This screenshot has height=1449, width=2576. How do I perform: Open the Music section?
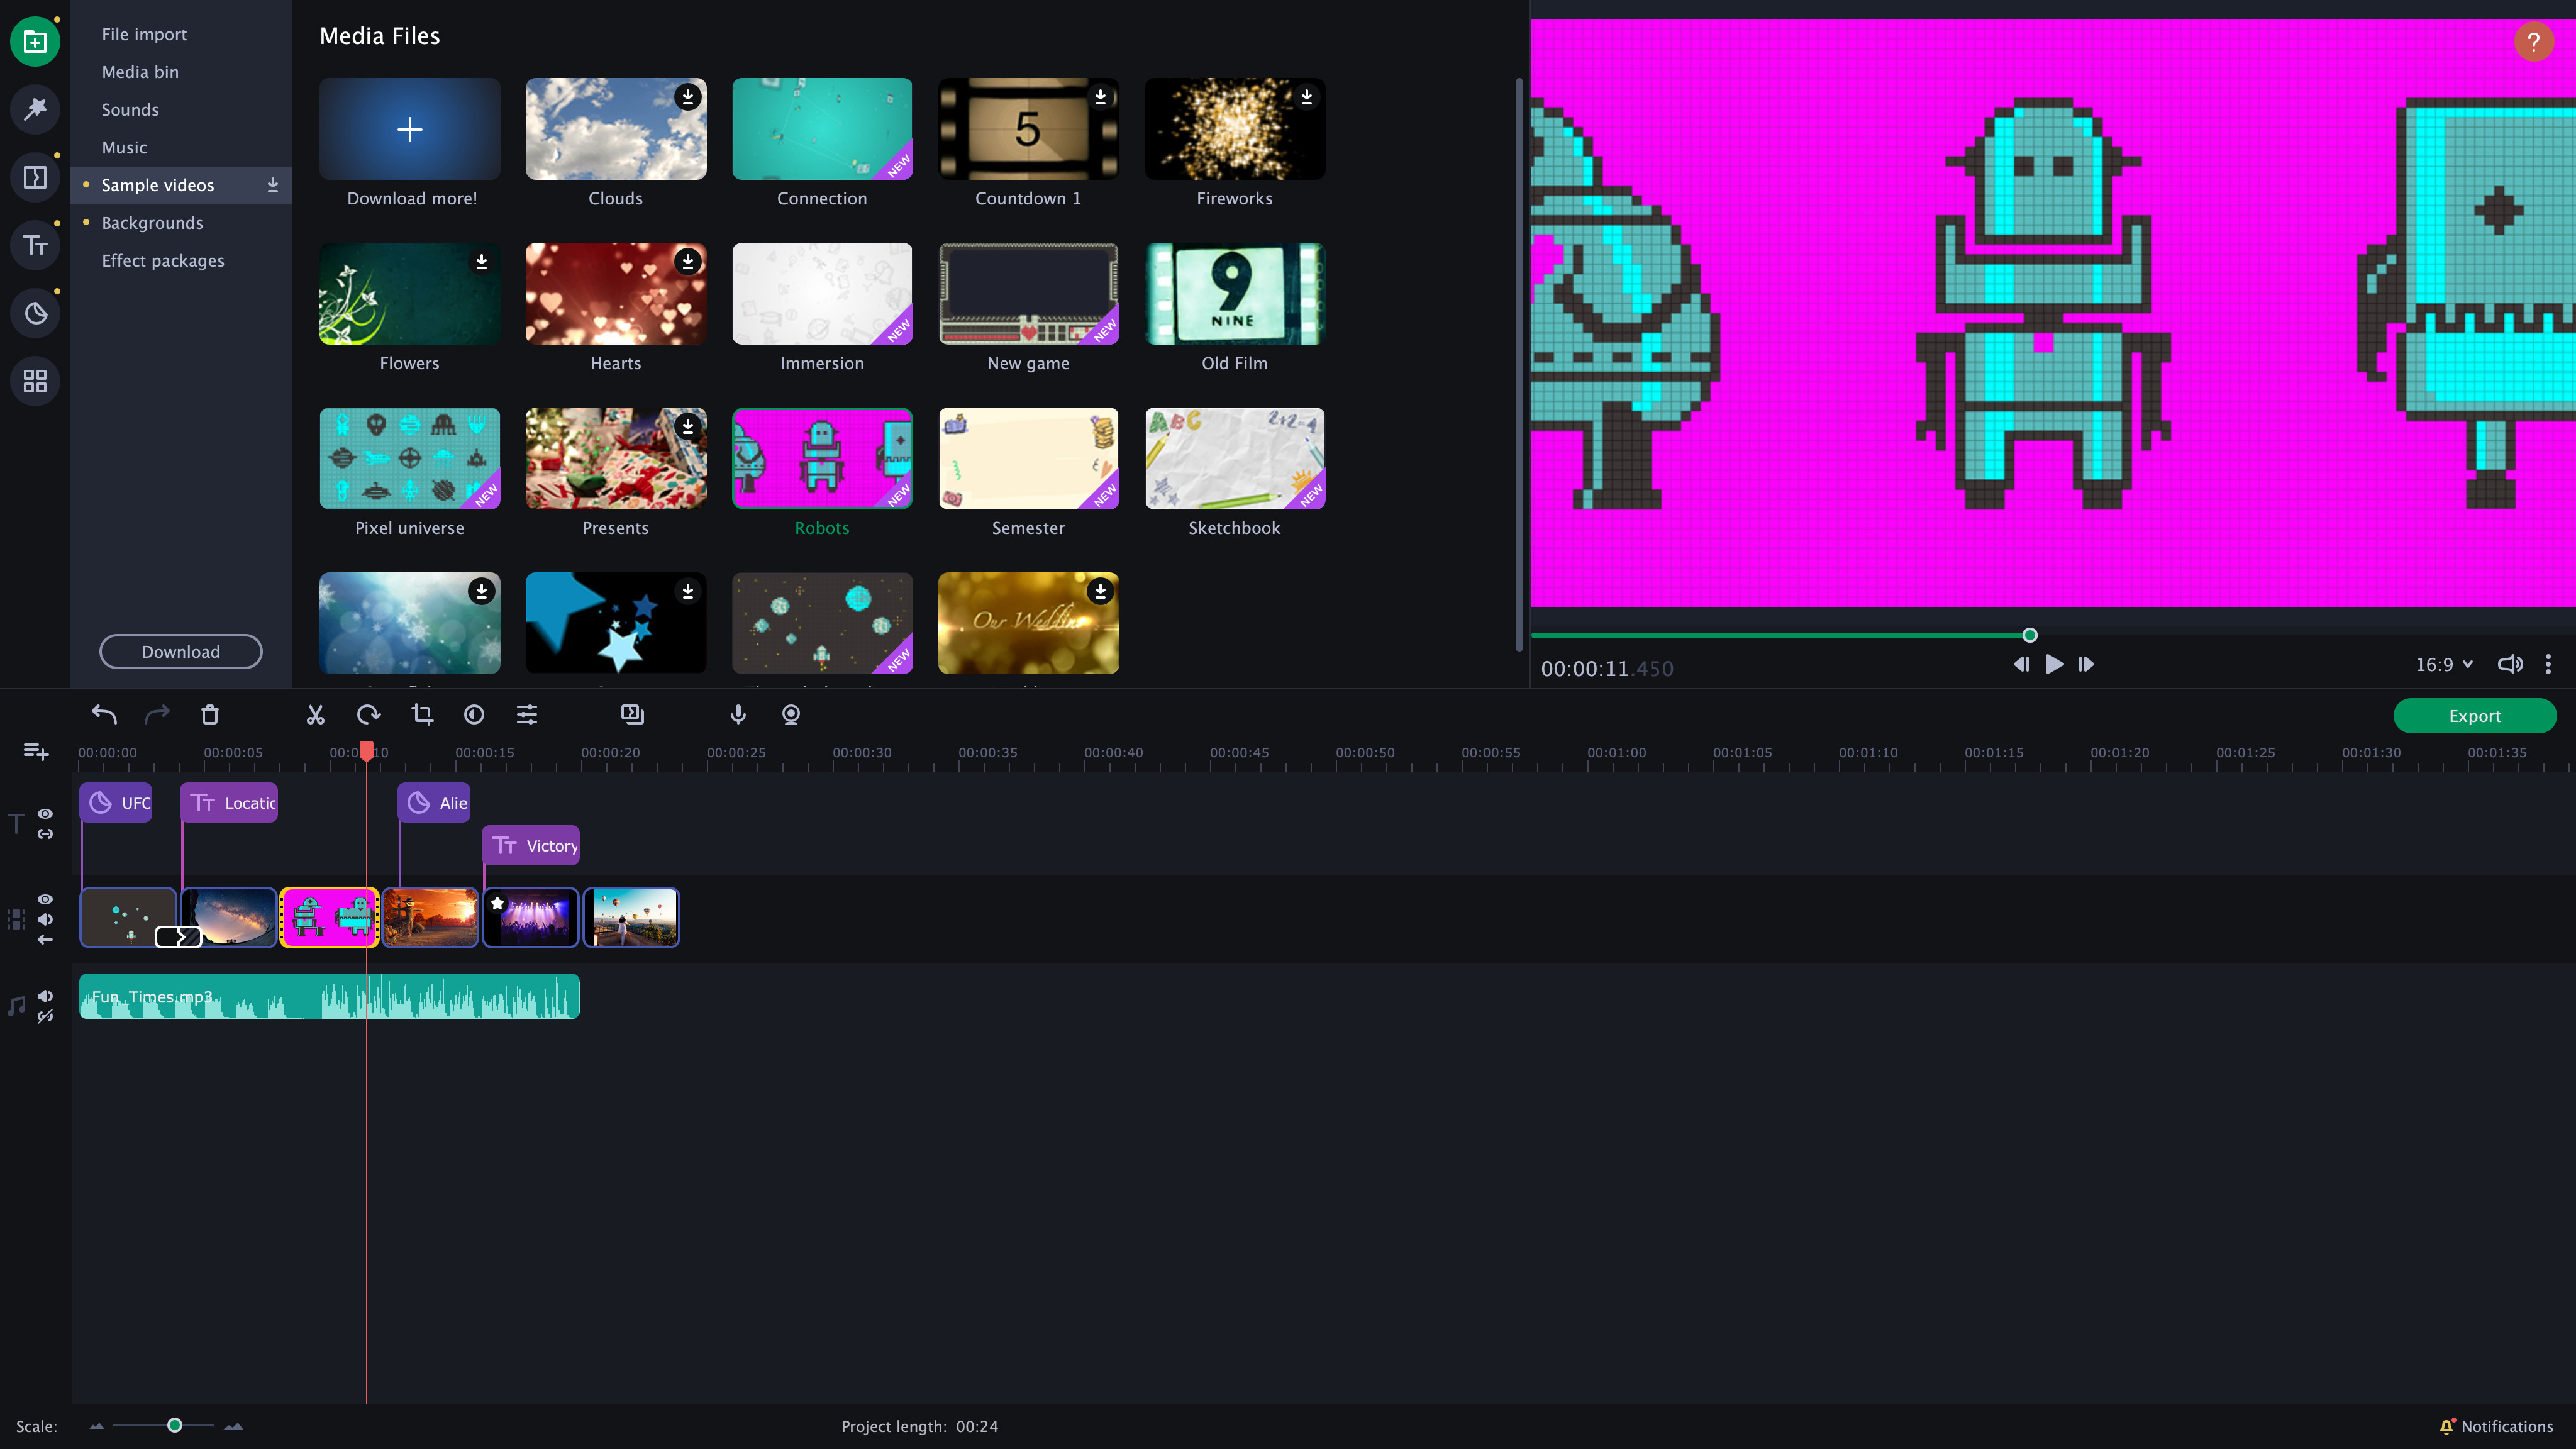point(124,147)
